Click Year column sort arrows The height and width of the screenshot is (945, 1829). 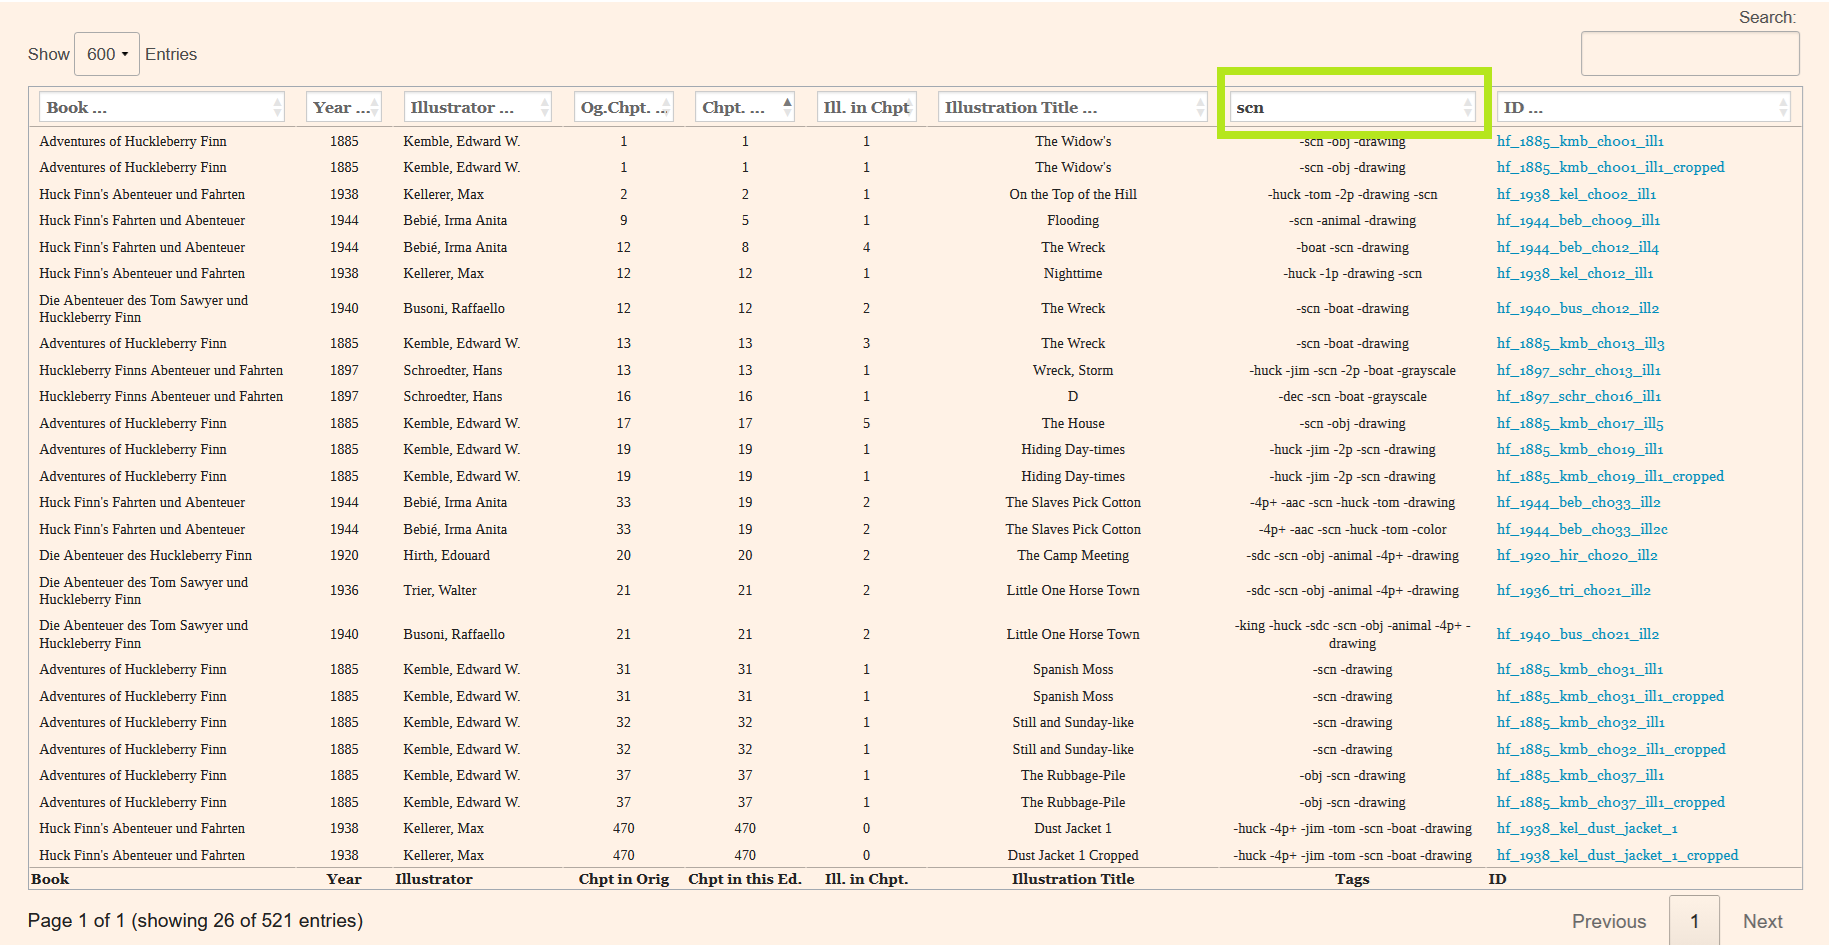375,107
